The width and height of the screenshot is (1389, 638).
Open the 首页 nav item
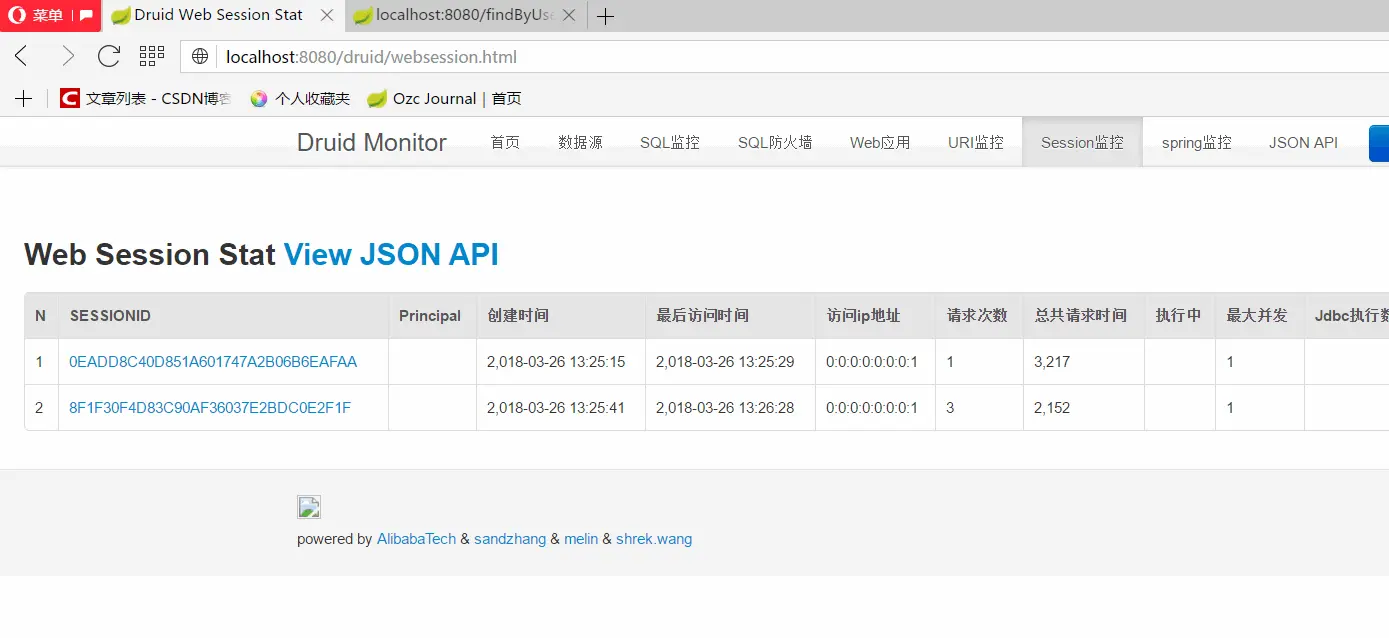(x=505, y=142)
